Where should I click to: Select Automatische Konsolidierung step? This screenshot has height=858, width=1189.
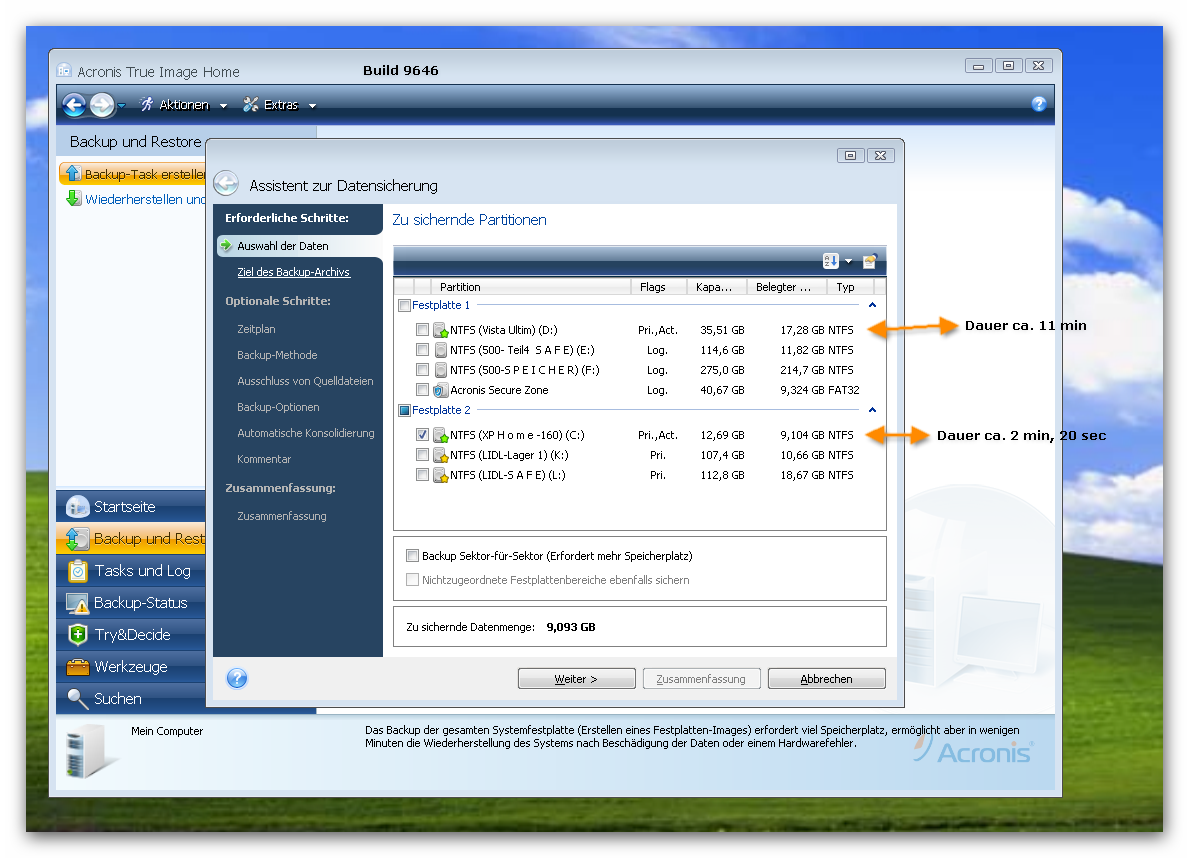pyautogui.click(x=306, y=433)
